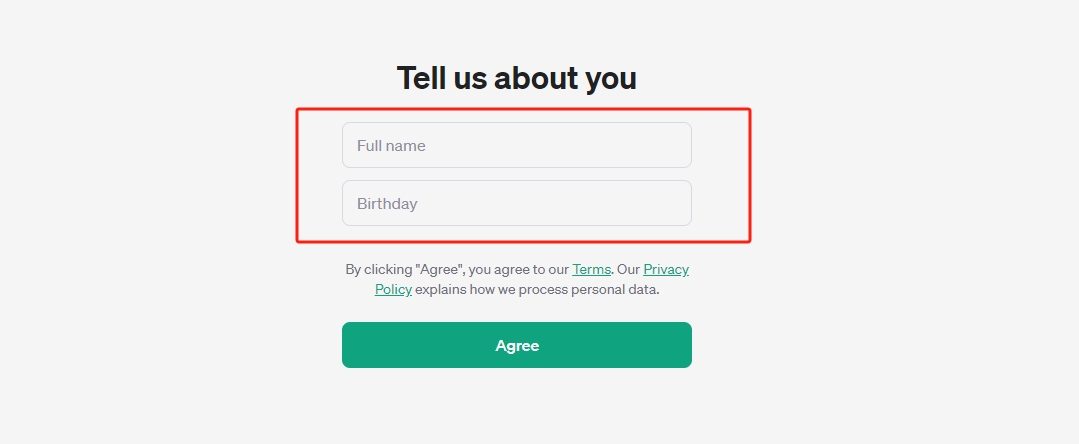The height and width of the screenshot is (444, 1079).
Task: Click the "Full name" placeholder text
Action: point(391,146)
